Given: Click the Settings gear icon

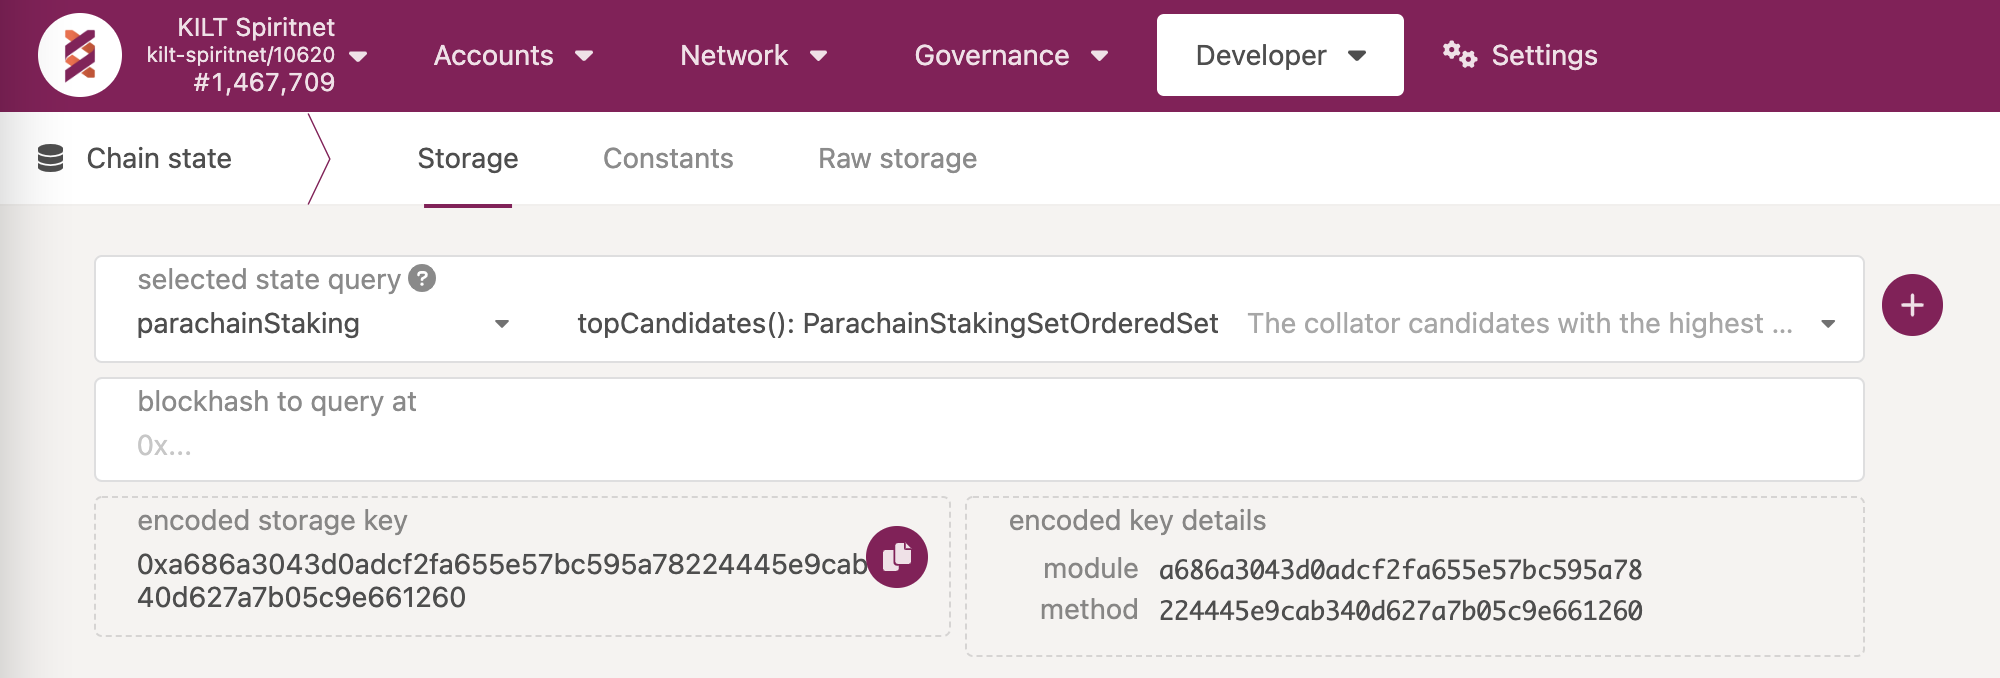Looking at the screenshot, I should tap(1459, 55).
